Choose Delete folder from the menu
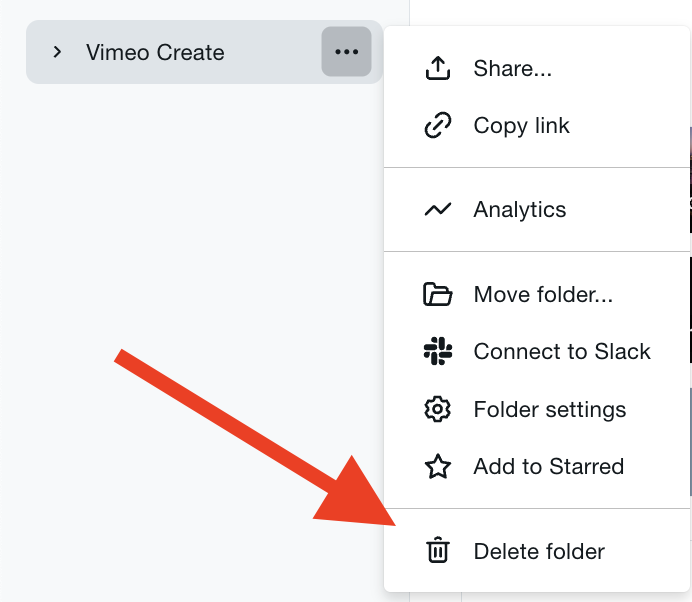 tap(539, 551)
